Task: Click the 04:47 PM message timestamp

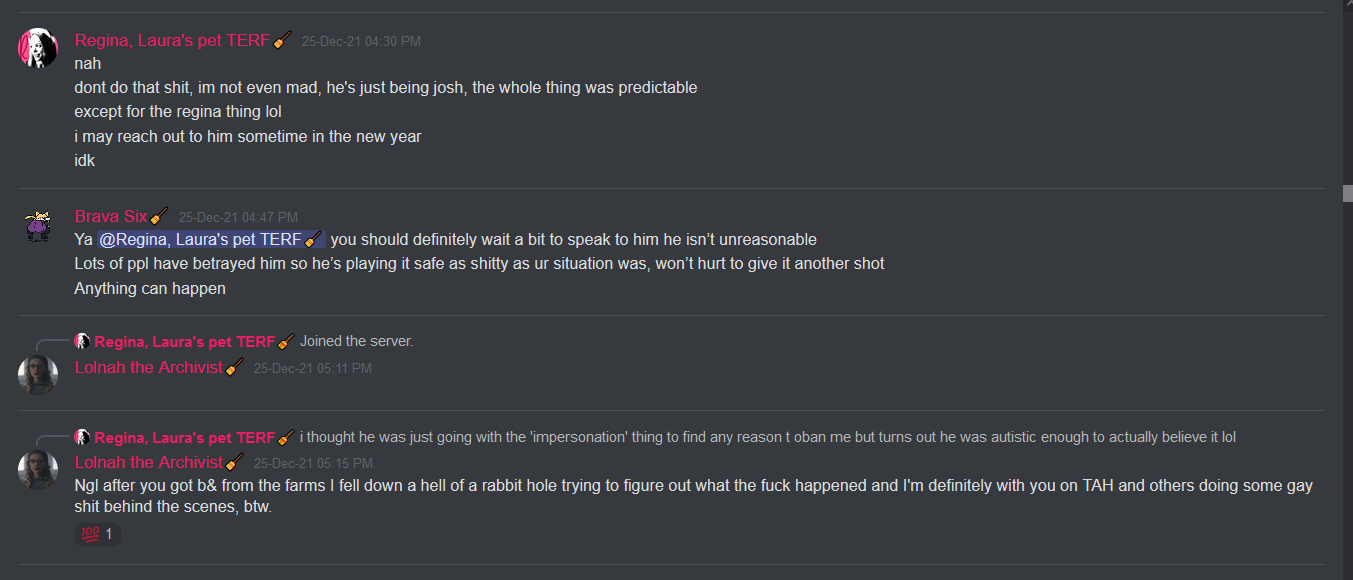Action: click(238, 217)
